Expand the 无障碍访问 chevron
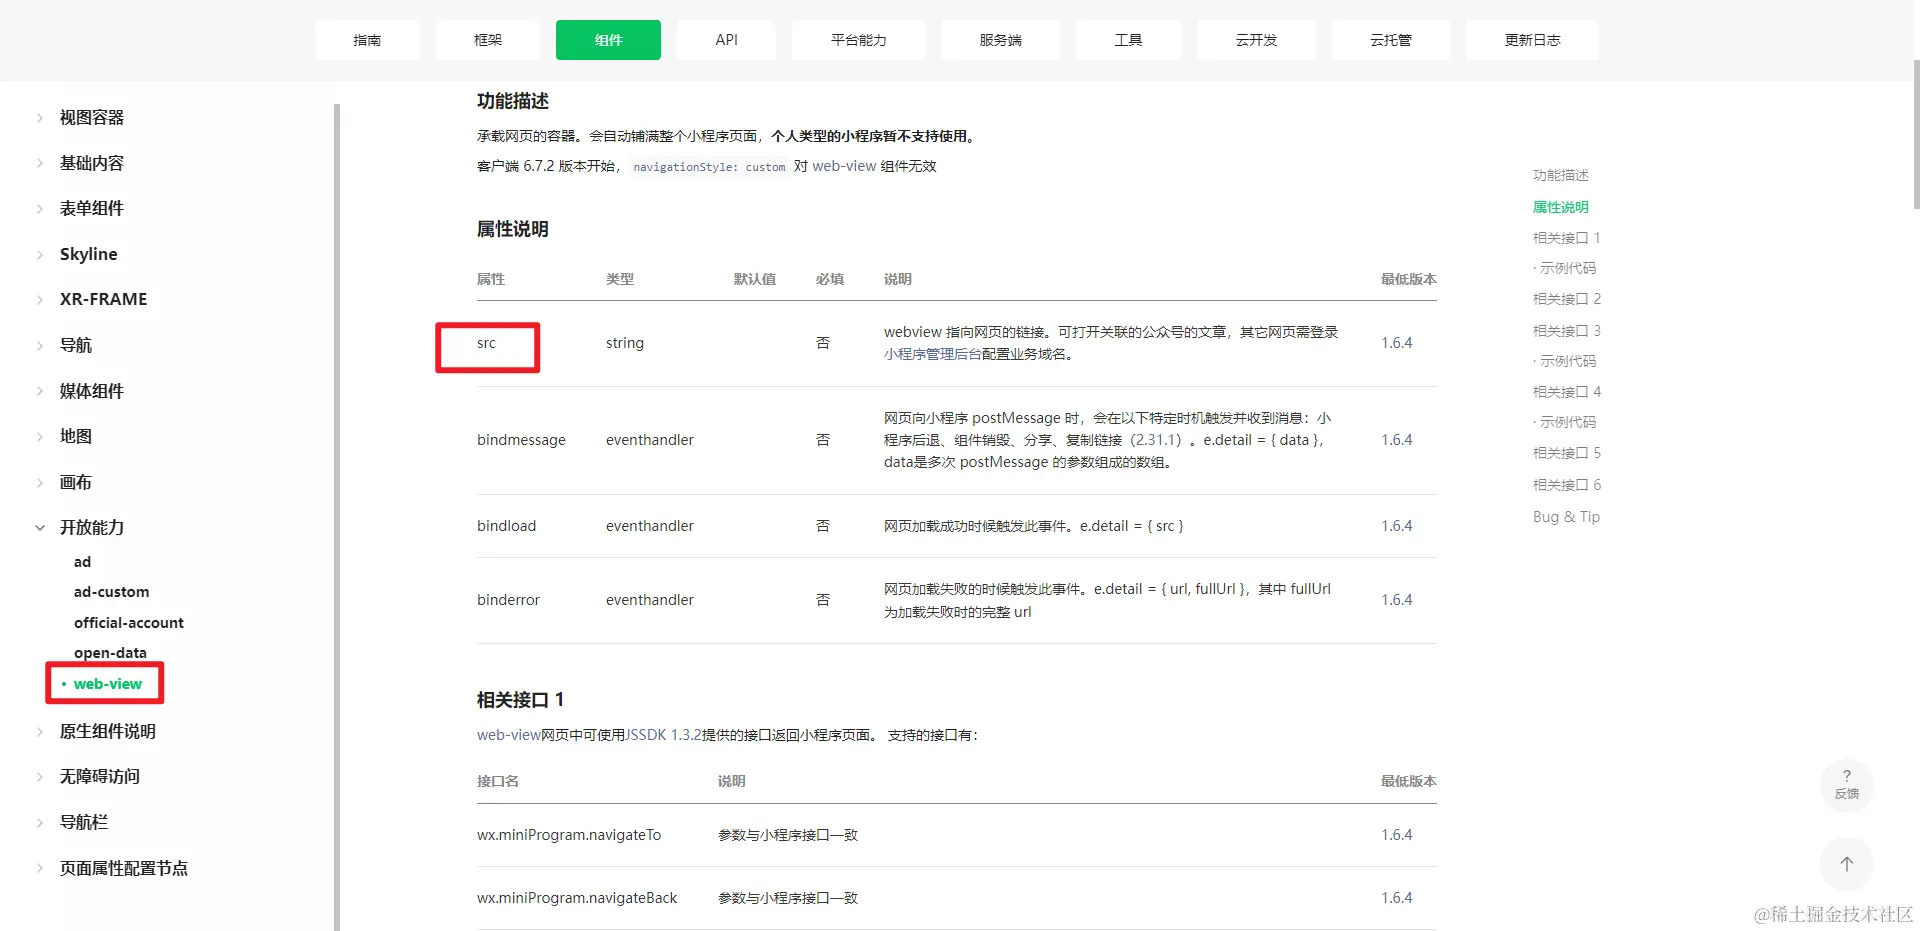Image resolution: width=1920 pixels, height=931 pixels. pos(40,777)
